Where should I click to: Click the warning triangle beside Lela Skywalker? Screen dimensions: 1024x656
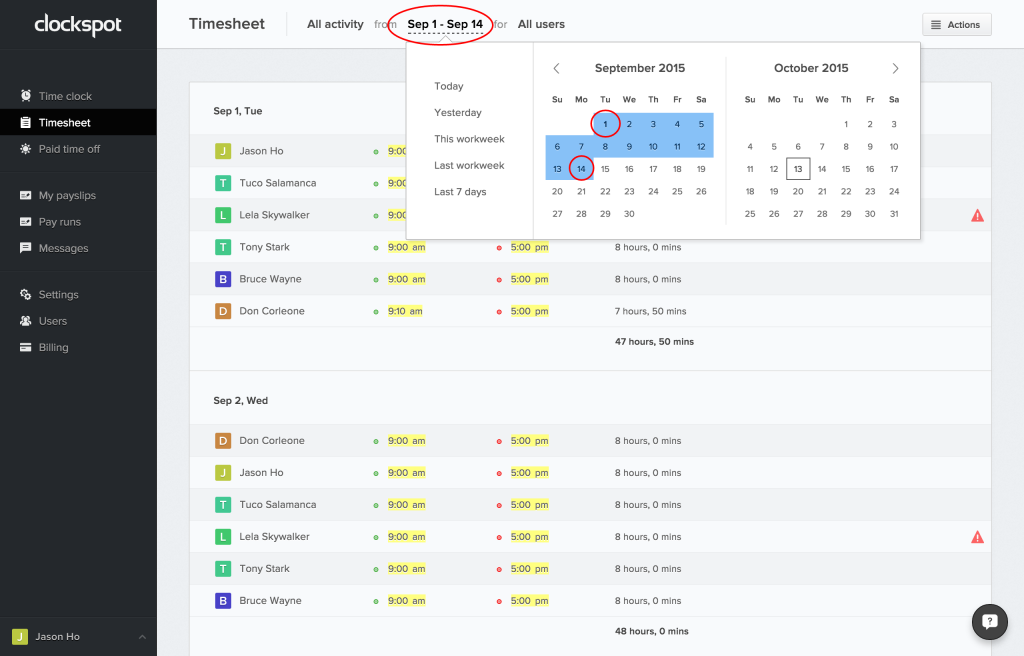click(x=977, y=214)
